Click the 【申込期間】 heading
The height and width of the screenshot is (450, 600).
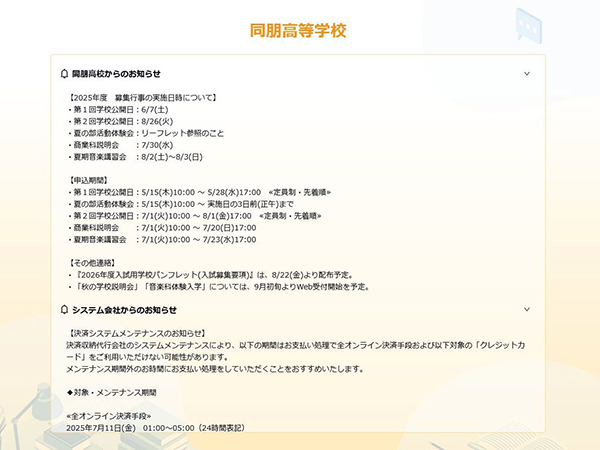coord(89,180)
